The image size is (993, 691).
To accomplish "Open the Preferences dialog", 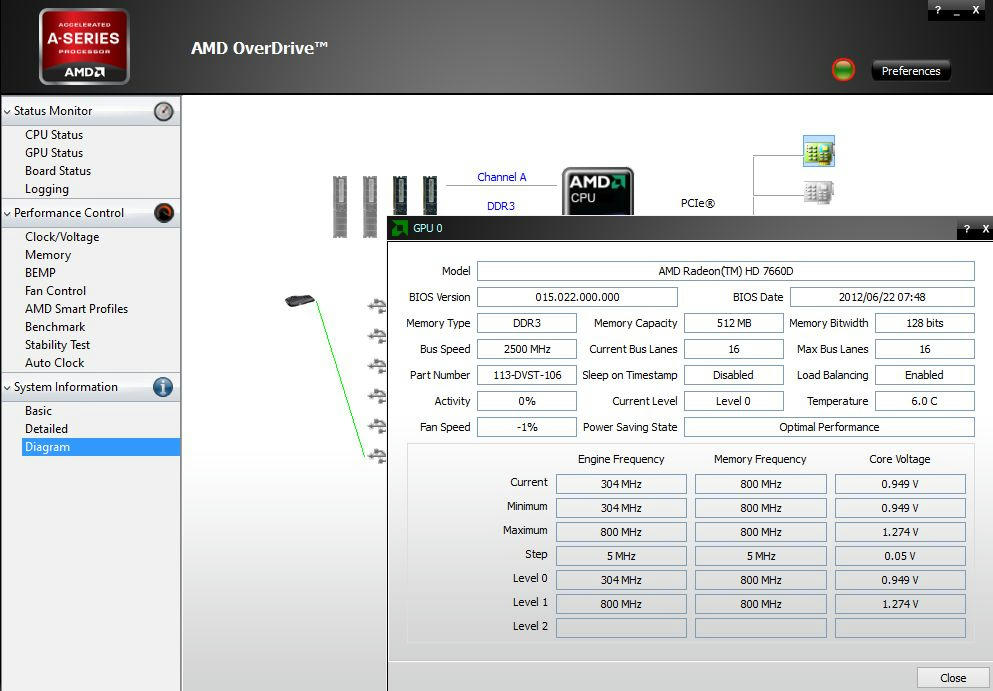I will [x=911, y=71].
